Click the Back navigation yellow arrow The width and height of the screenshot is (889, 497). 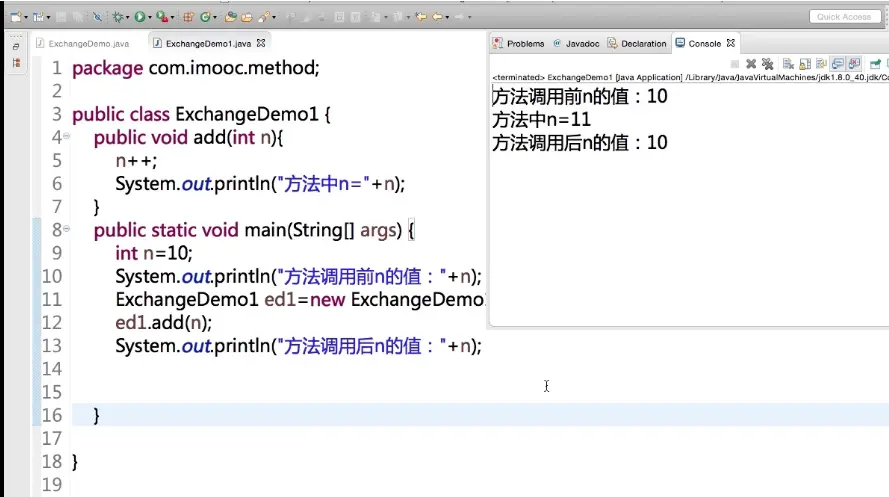click(437, 17)
